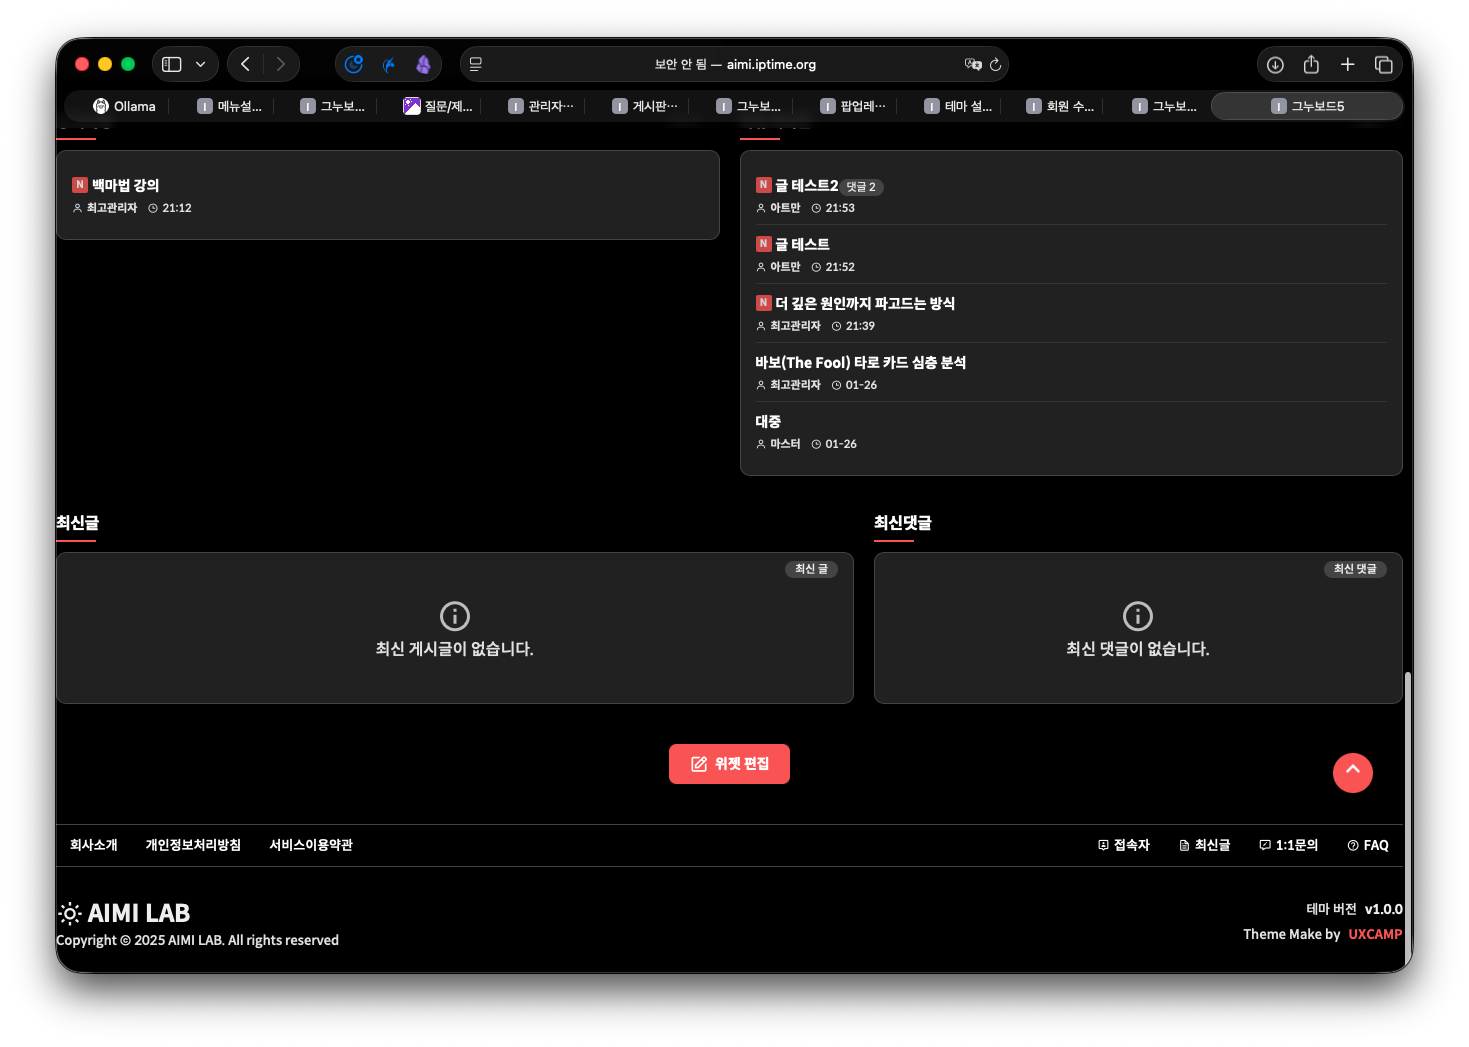Click the UXCAMP theme maker link
The width and height of the screenshot is (1469, 1047).
tap(1375, 934)
